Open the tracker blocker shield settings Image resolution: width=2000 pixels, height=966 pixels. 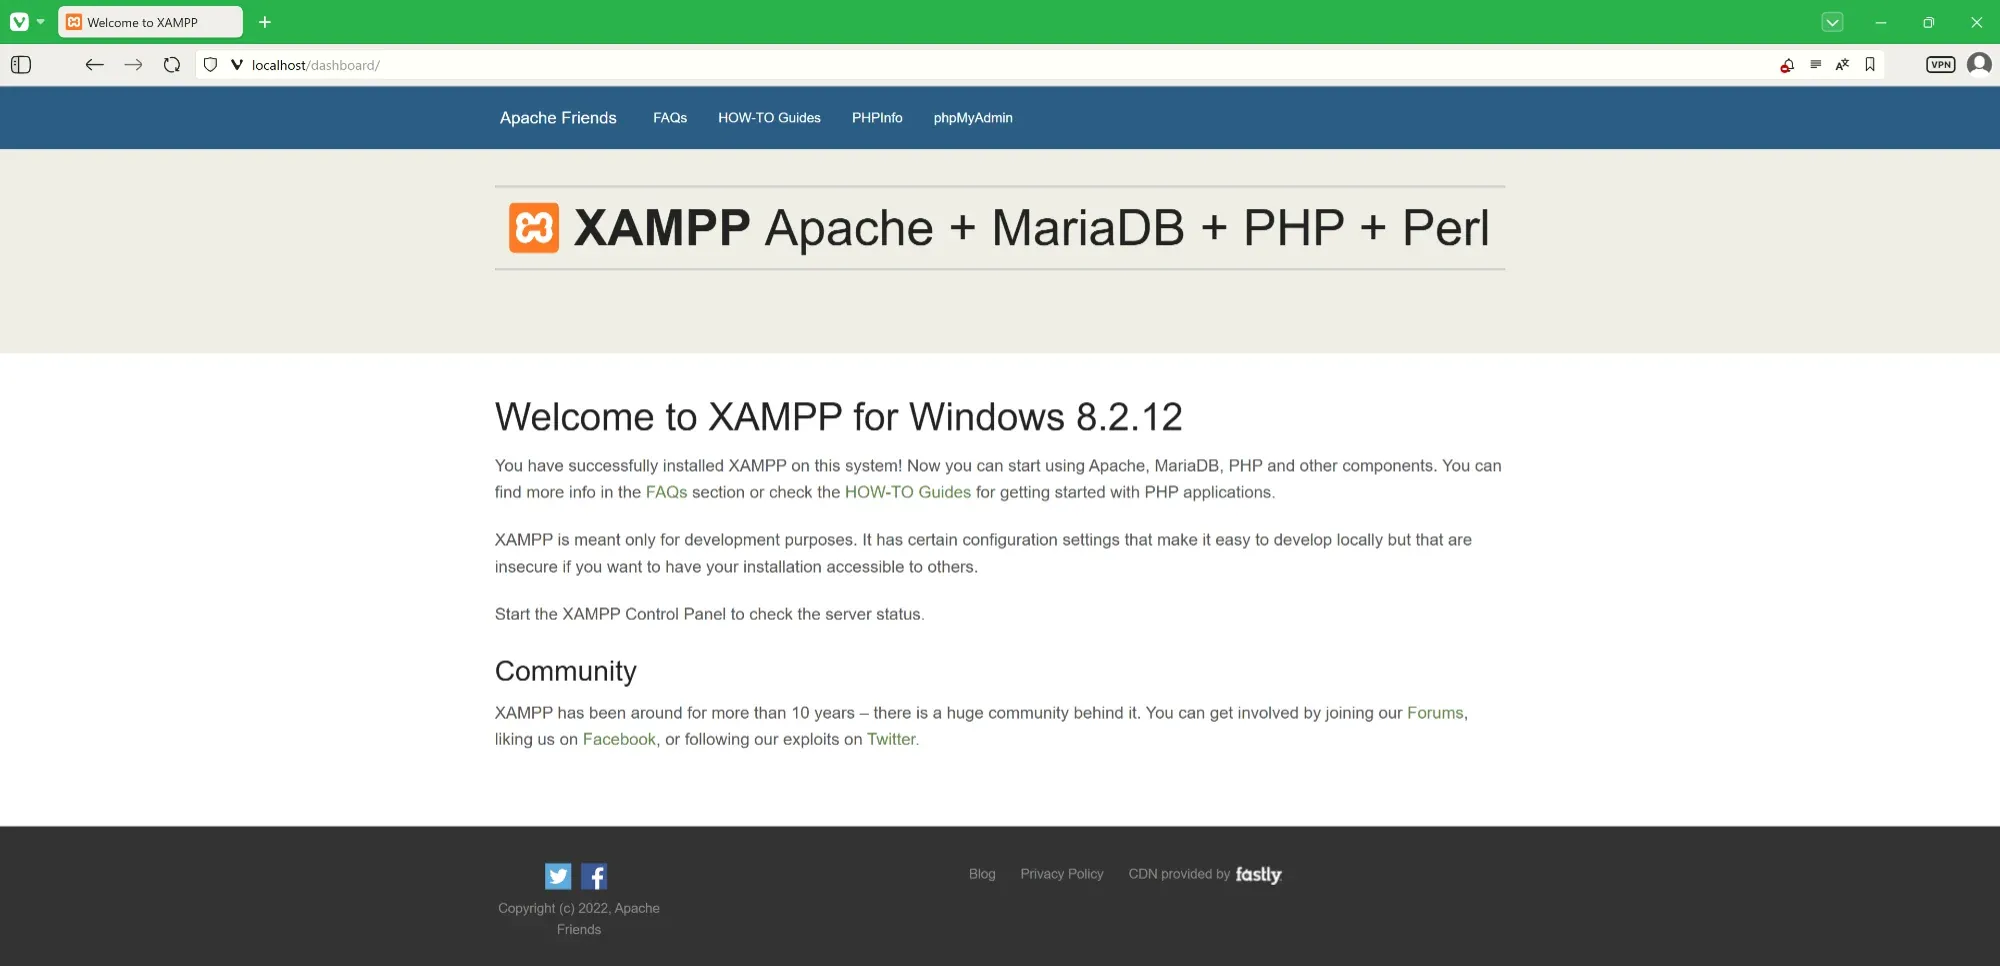(210, 65)
